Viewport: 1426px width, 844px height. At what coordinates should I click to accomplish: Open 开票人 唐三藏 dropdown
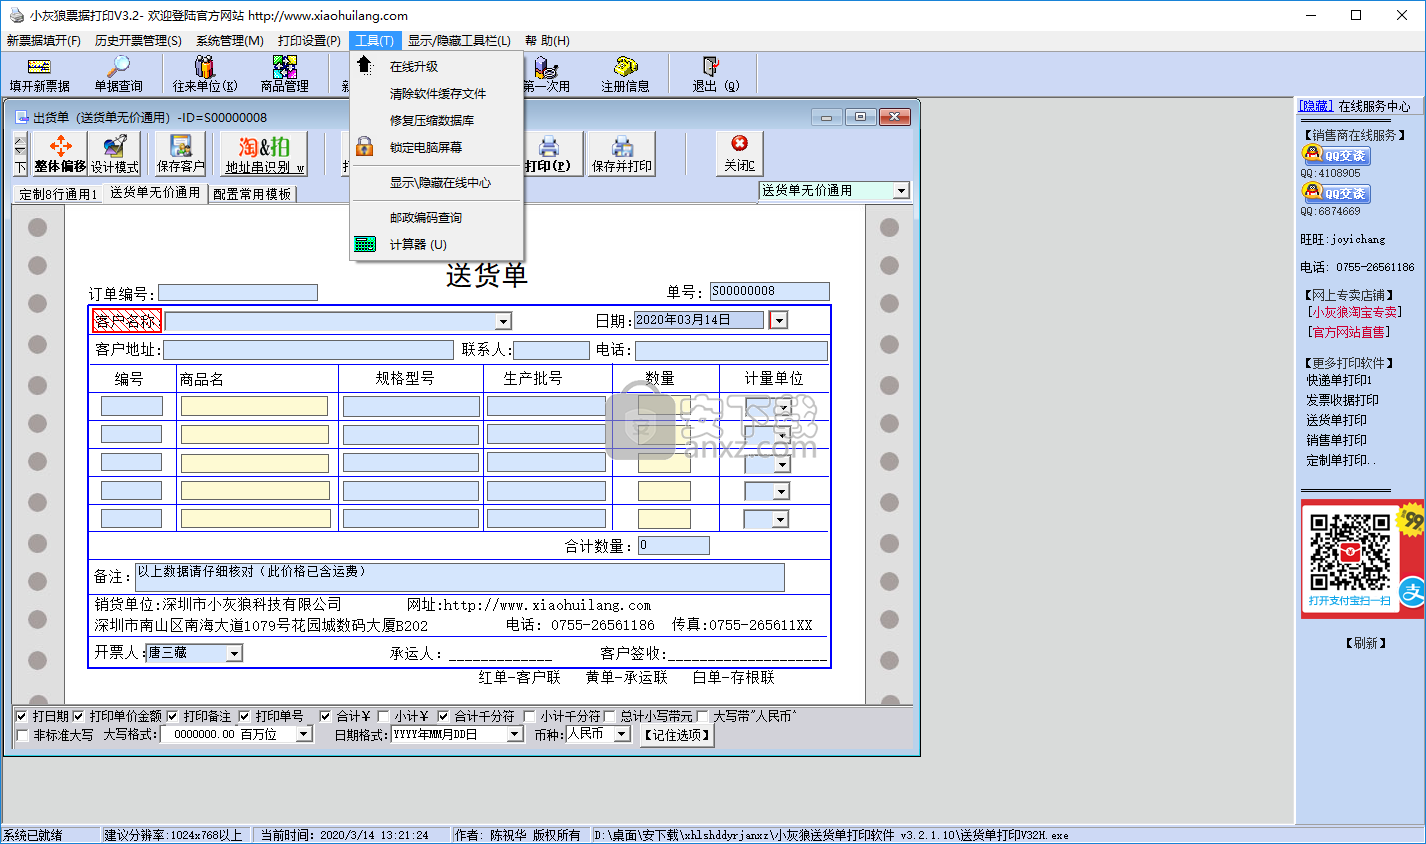click(x=234, y=653)
